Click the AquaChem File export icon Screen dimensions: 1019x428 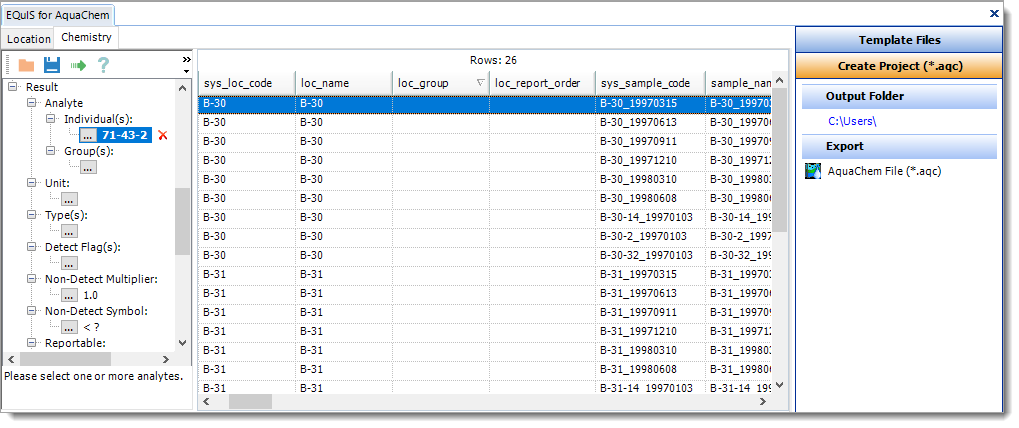812,171
